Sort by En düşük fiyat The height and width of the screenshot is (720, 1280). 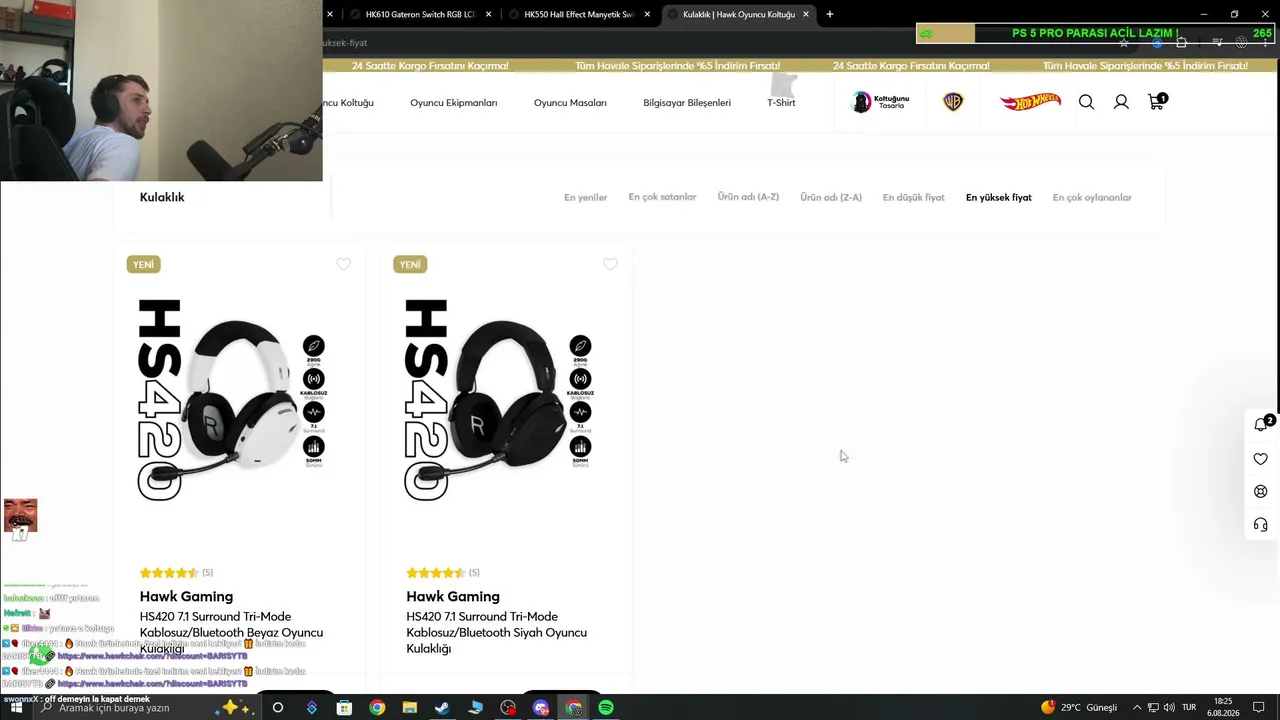[x=913, y=198]
